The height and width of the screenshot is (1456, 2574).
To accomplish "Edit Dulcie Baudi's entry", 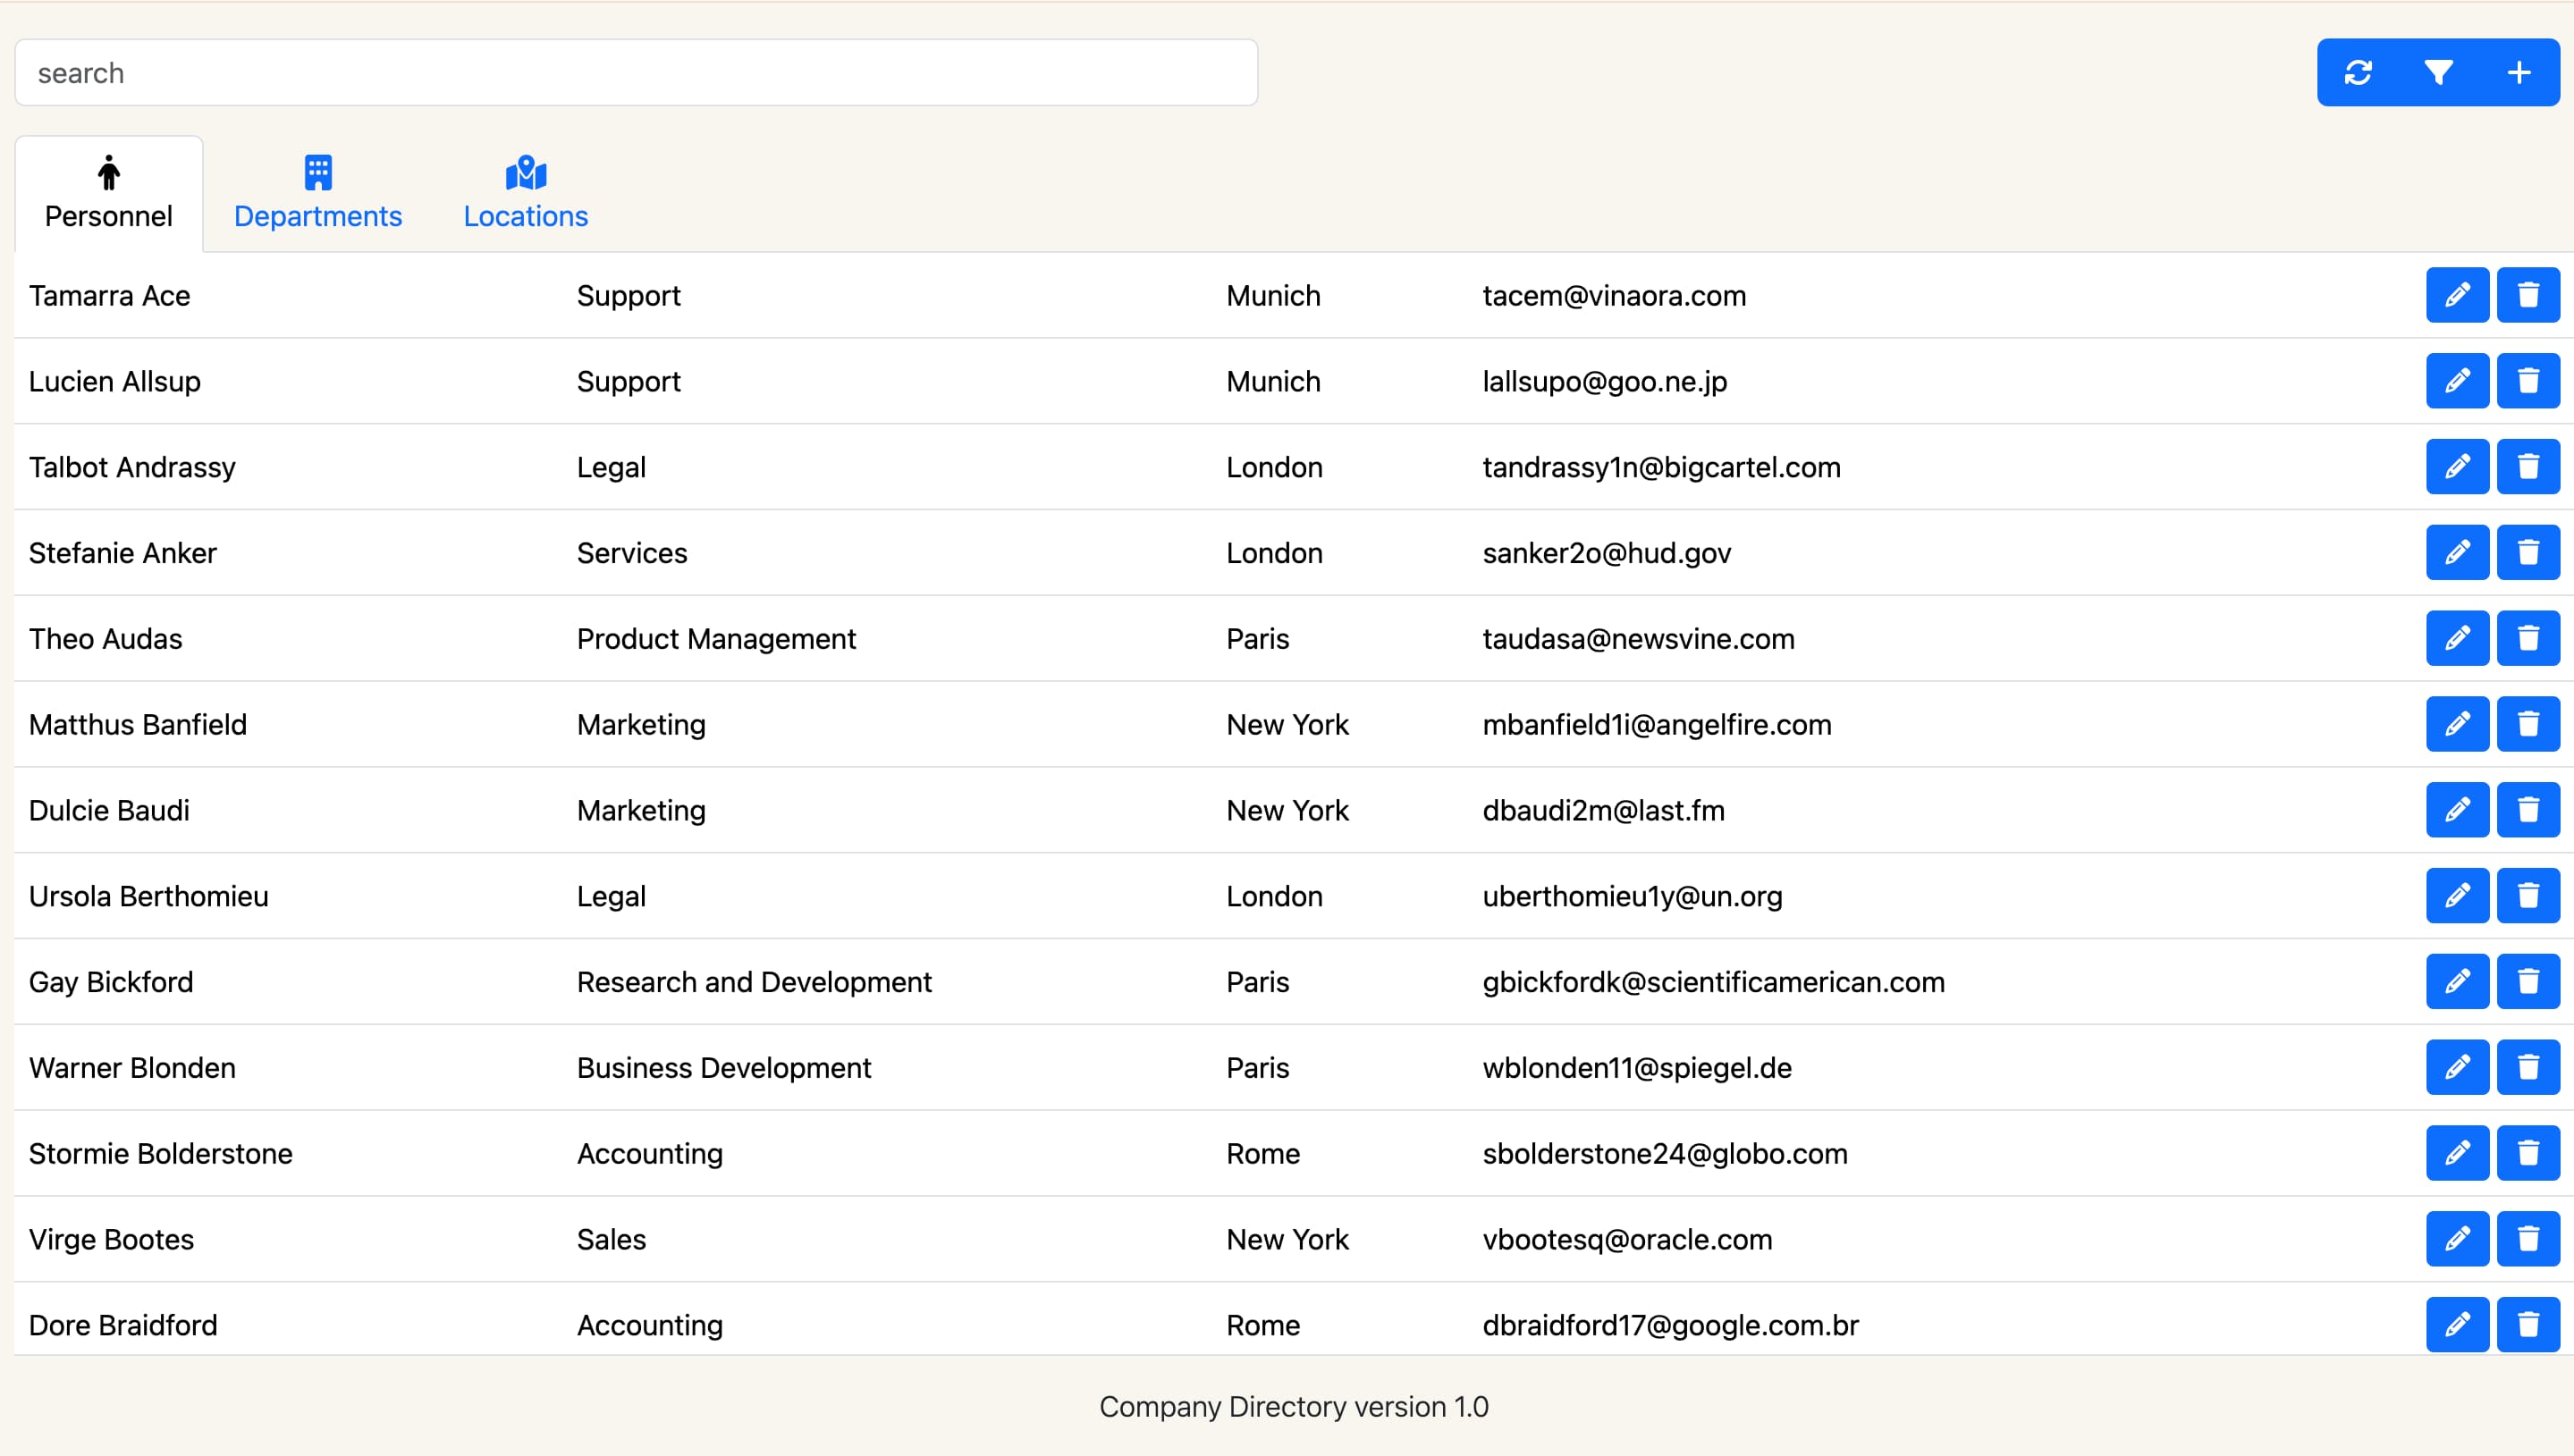I will click(2457, 810).
